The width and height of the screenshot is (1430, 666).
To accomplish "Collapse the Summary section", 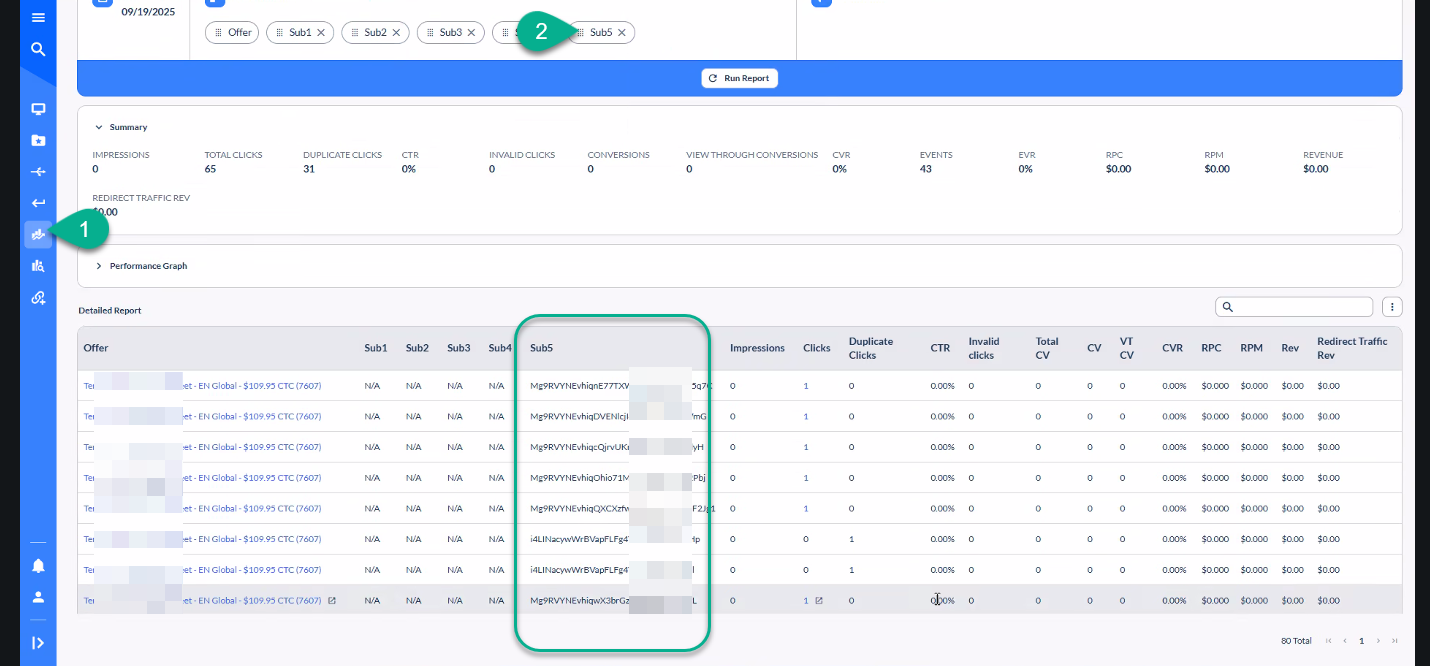I will click(99, 128).
